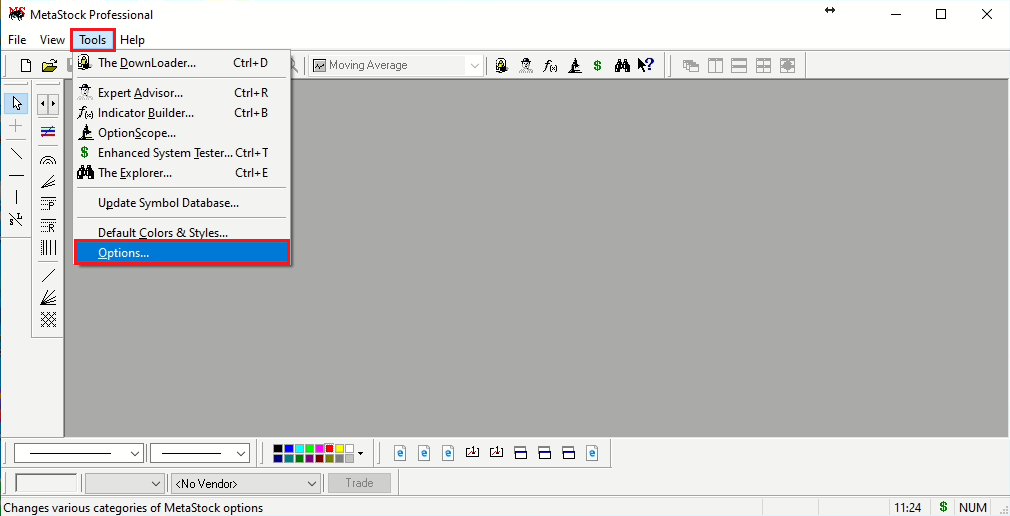Select the diagonal trendline tool in left column

click(x=16, y=153)
